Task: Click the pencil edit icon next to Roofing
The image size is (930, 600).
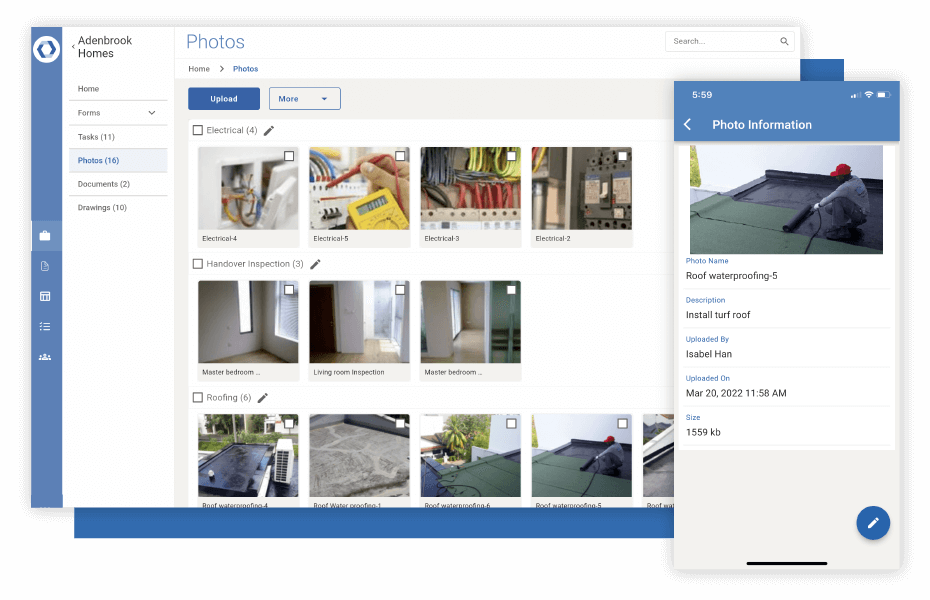Action: (x=262, y=398)
